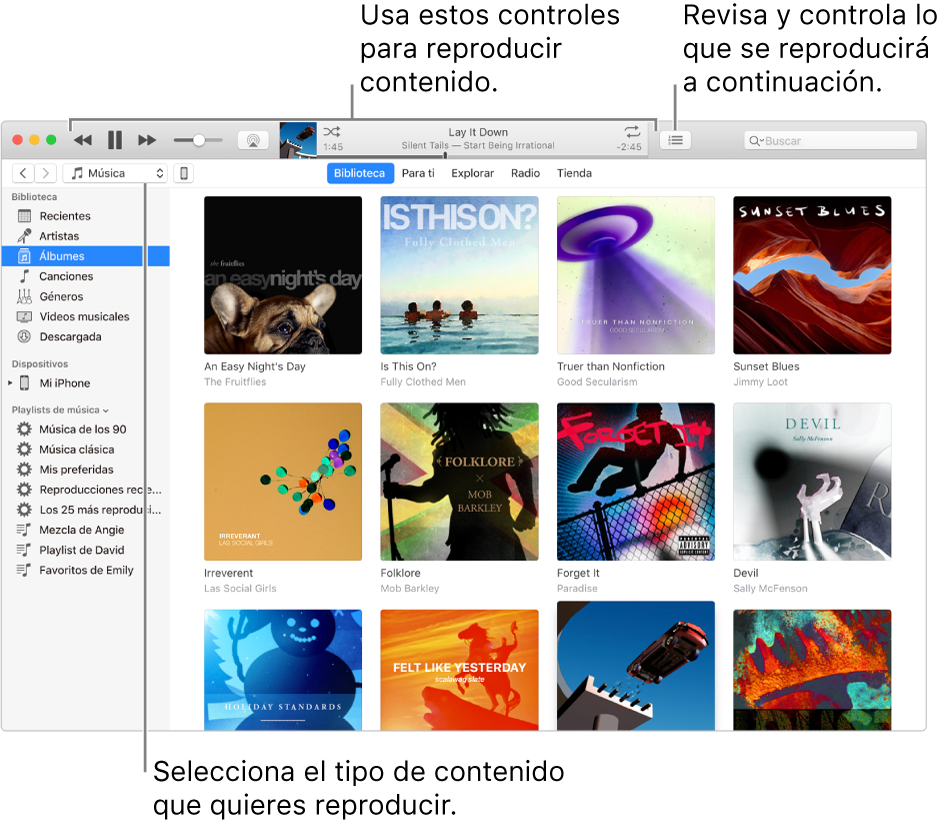Image resolution: width=947 pixels, height=825 pixels.
Task: Click the playback progress bar
Action: (x=482, y=156)
